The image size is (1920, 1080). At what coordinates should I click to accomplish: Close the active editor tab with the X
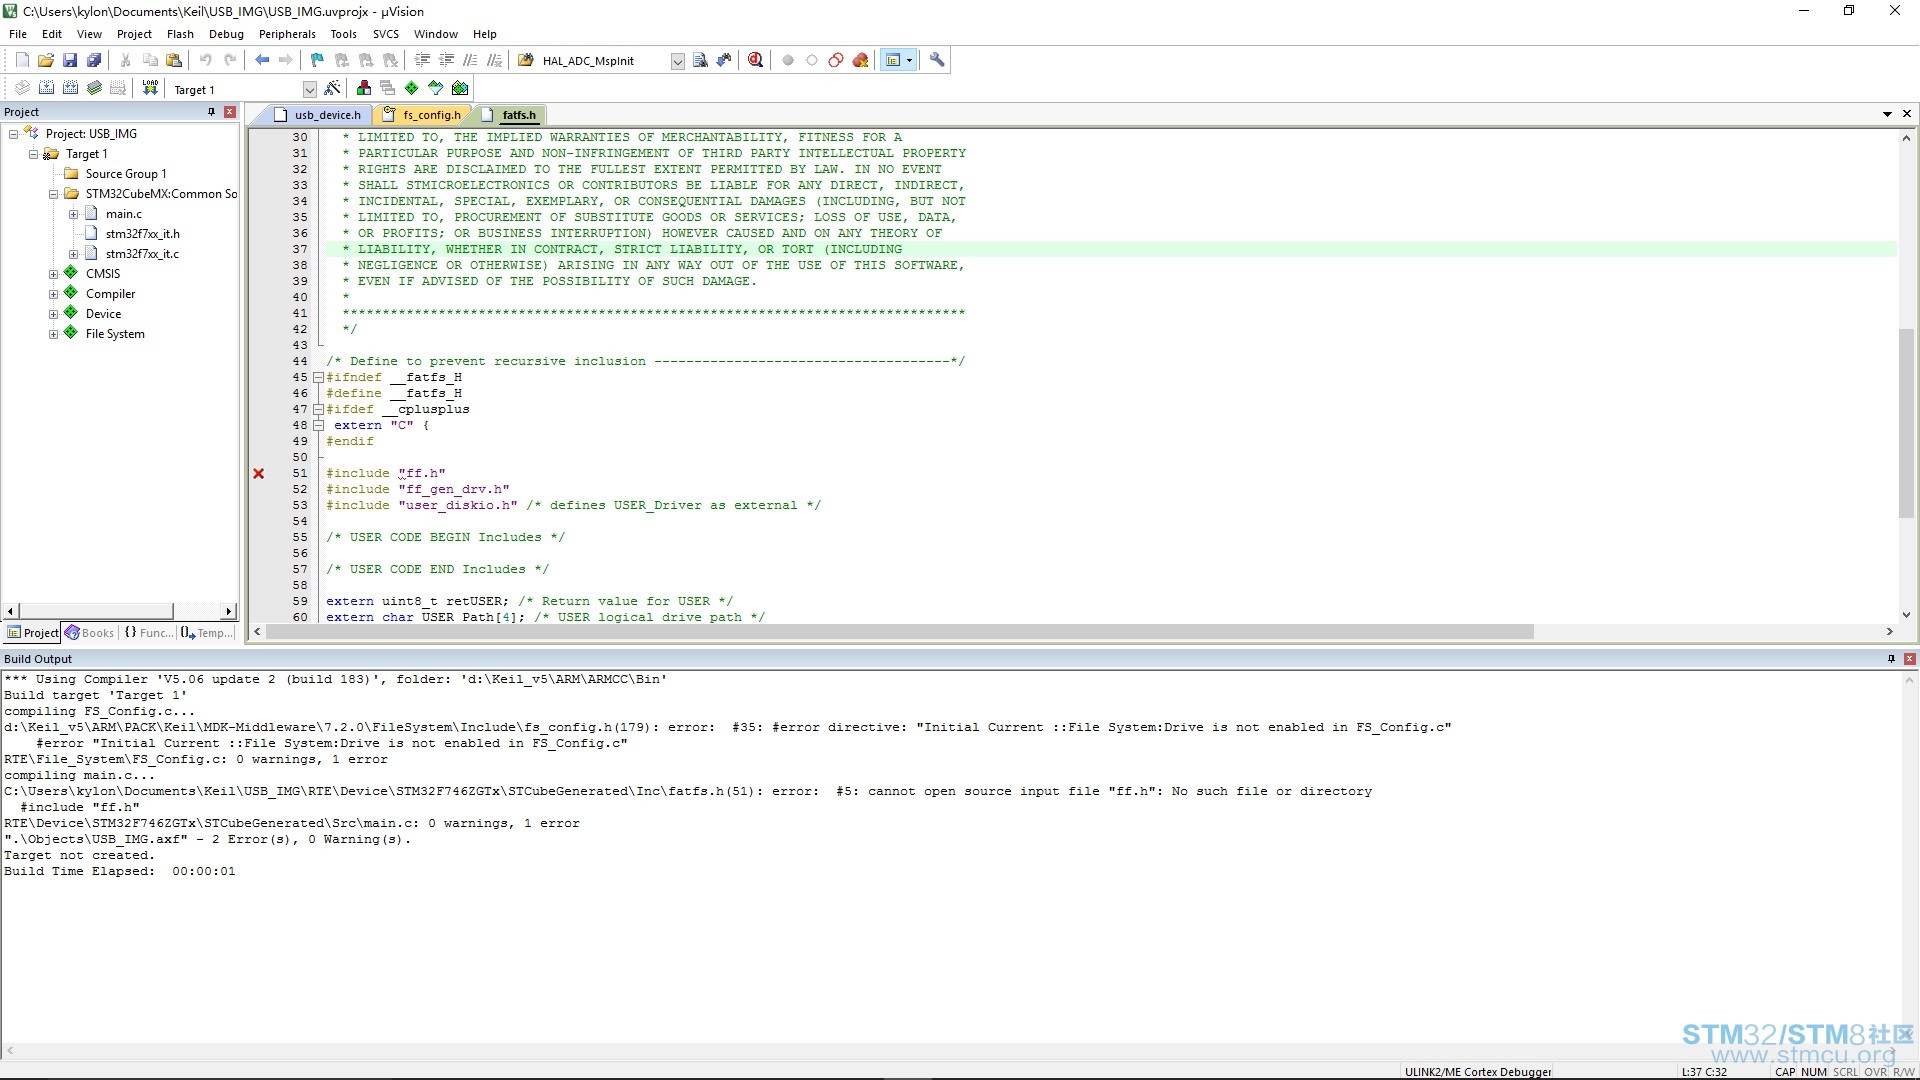[x=1907, y=114]
